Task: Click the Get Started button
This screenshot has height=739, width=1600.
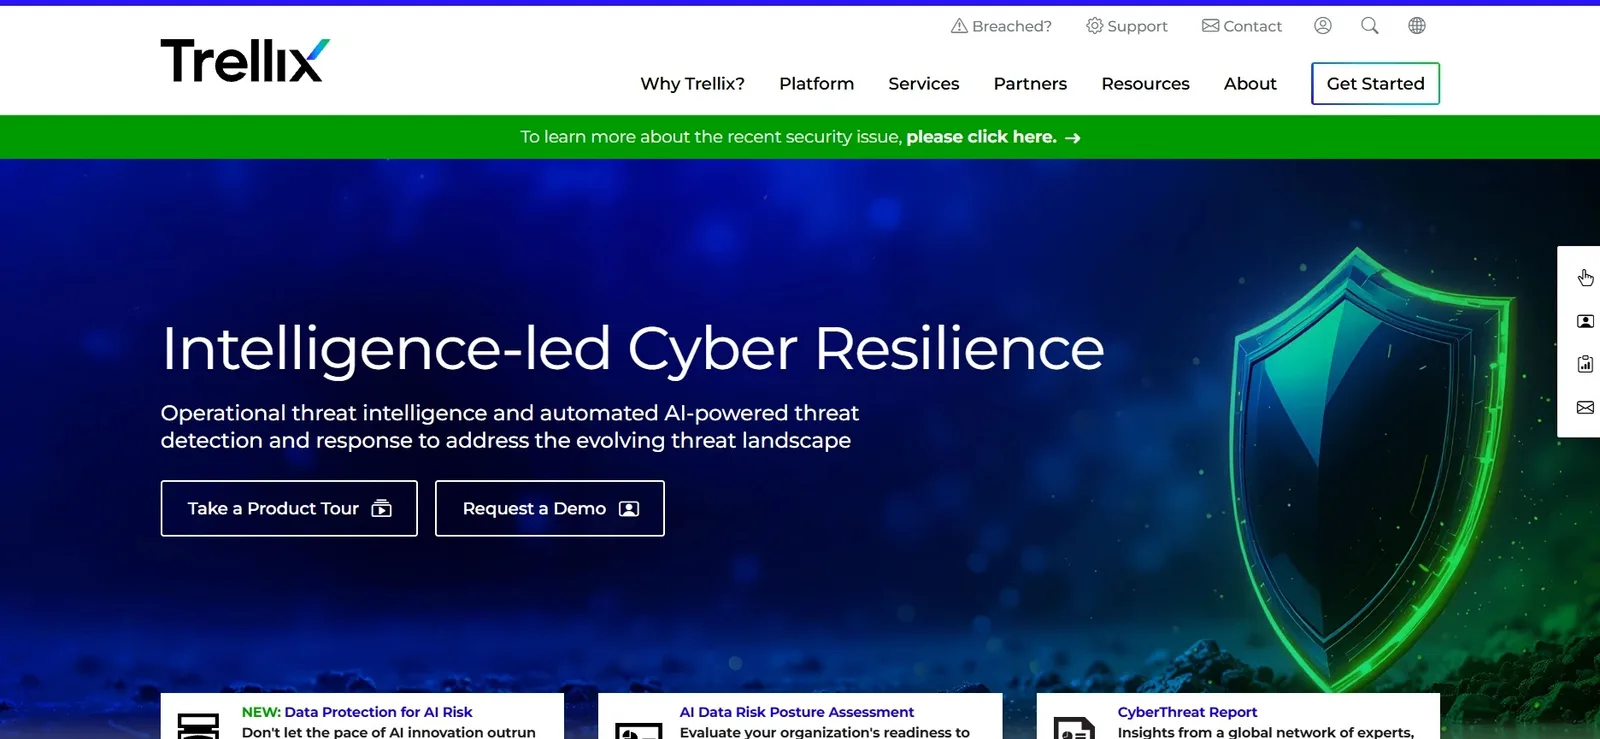Action: click(1375, 84)
